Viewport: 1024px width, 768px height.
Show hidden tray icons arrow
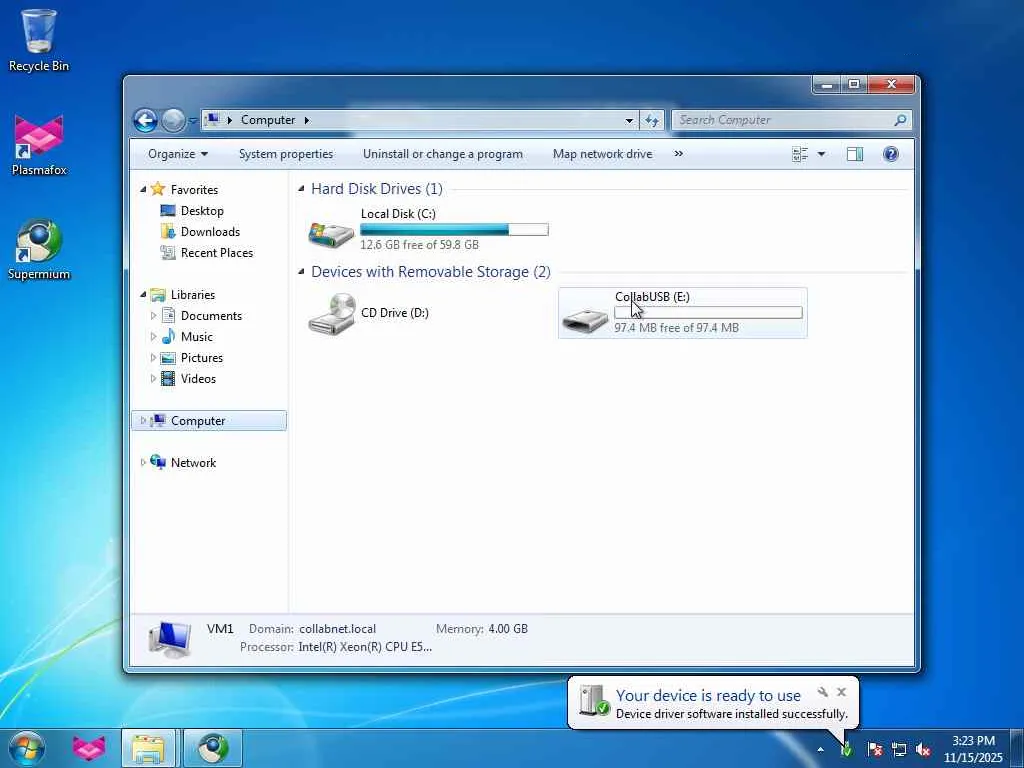click(820, 750)
